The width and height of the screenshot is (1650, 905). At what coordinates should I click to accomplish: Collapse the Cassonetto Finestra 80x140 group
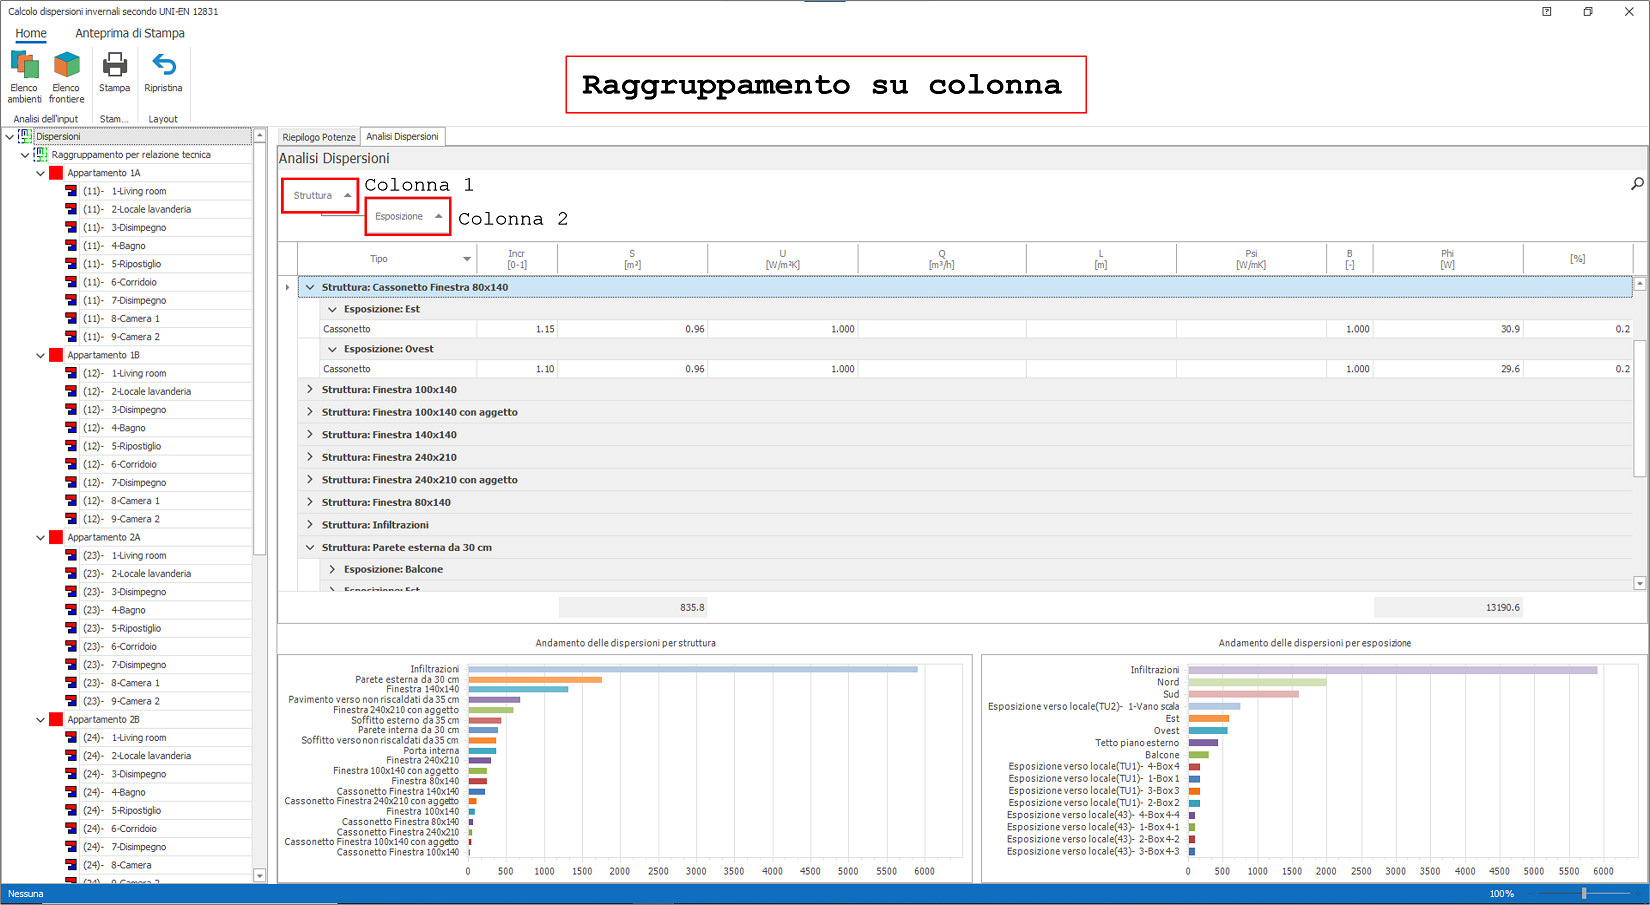pyautogui.click(x=310, y=288)
